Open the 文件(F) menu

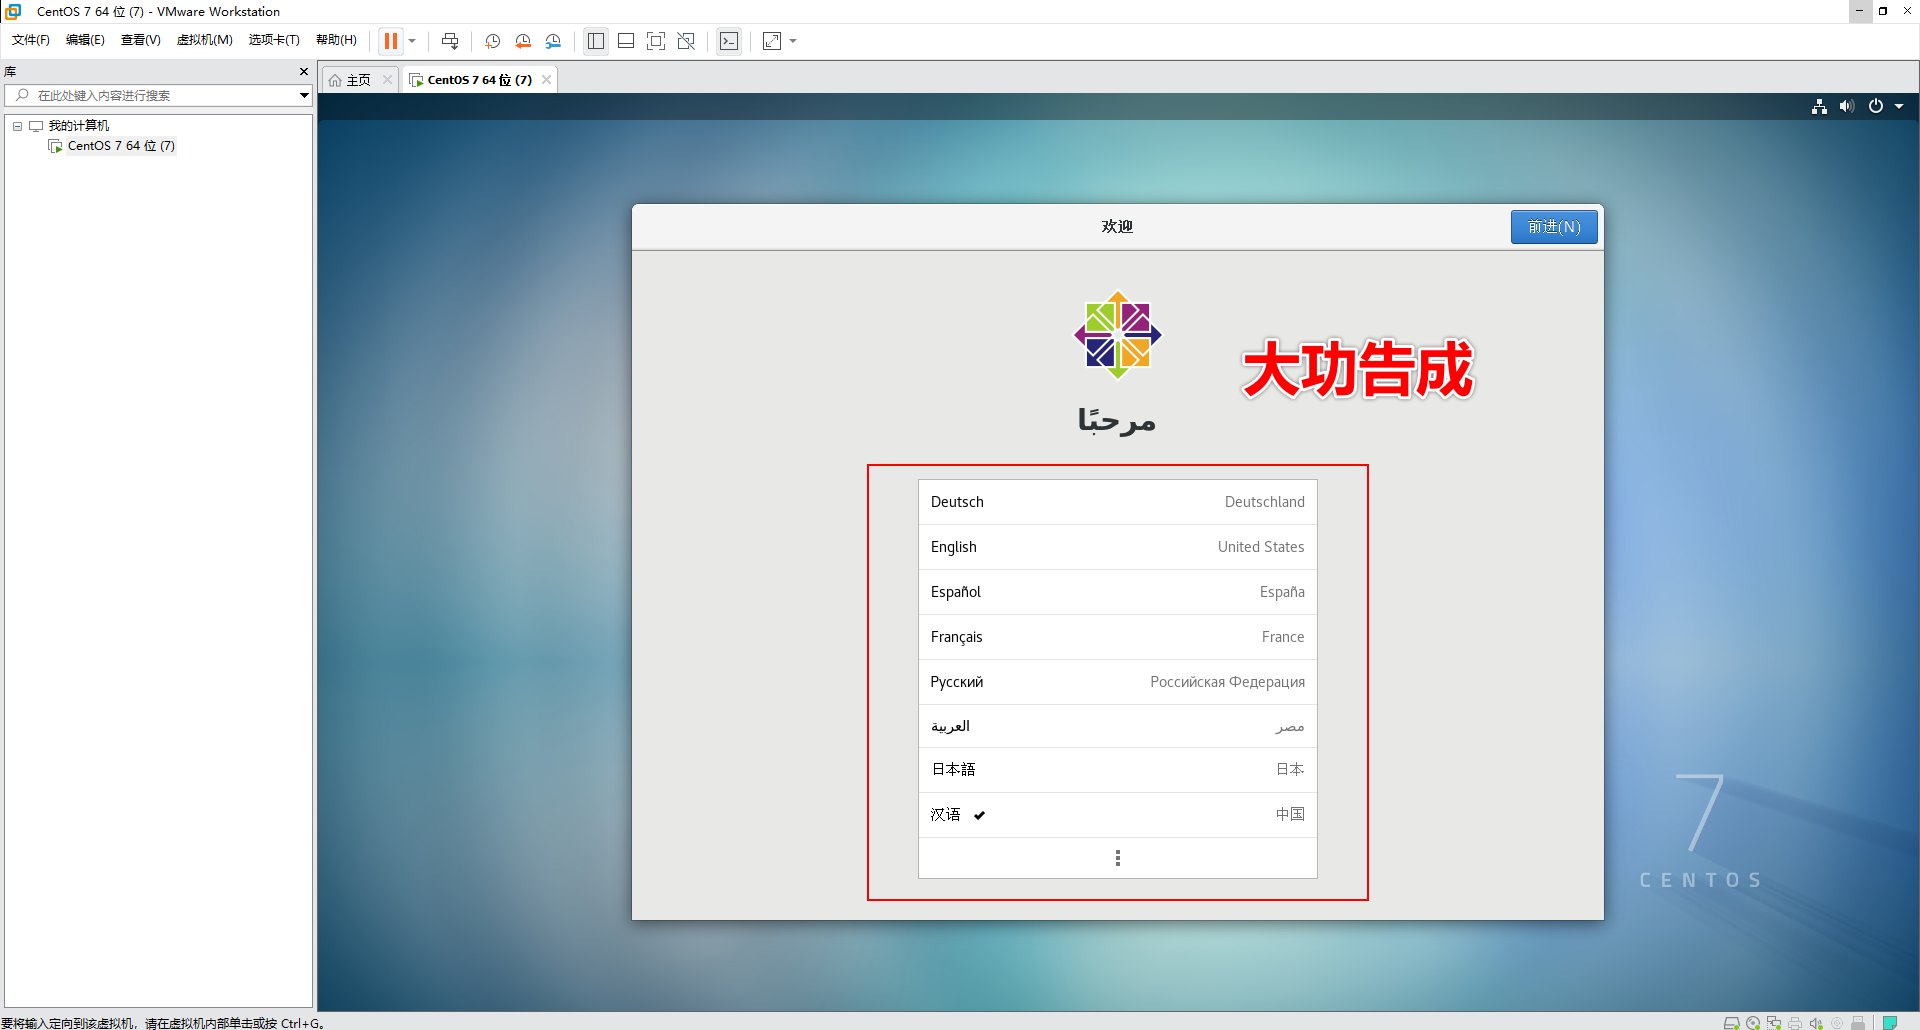pyautogui.click(x=31, y=40)
